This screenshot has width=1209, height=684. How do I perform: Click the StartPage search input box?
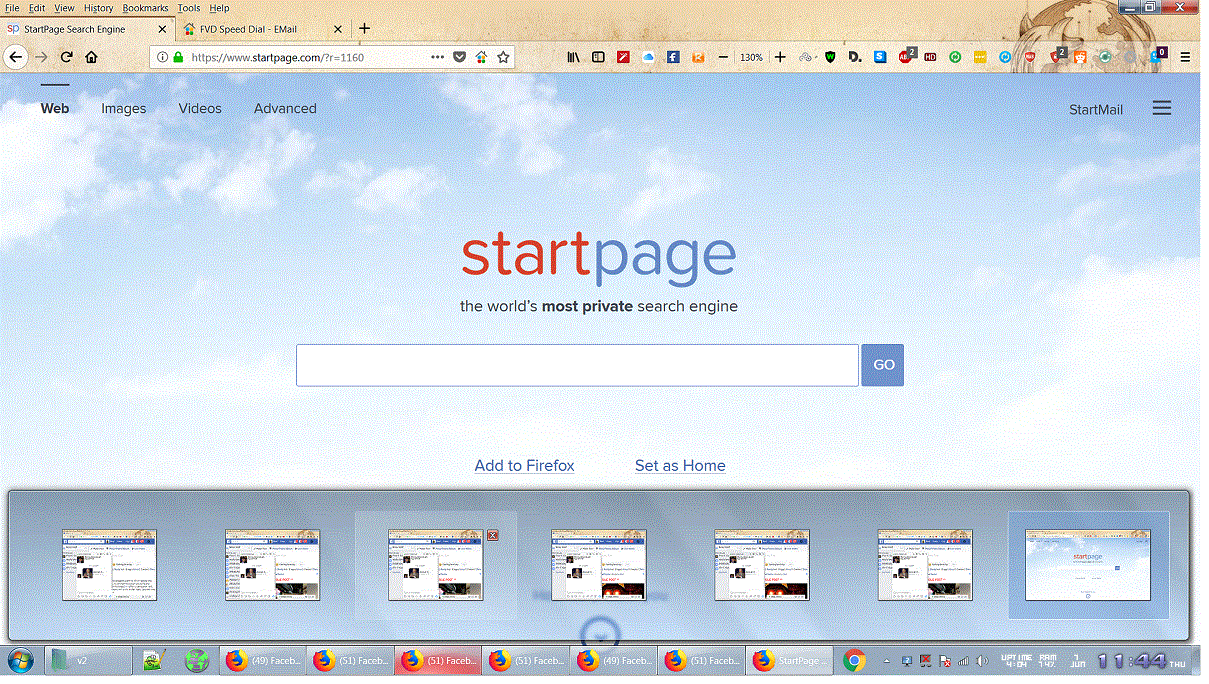coord(577,365)
